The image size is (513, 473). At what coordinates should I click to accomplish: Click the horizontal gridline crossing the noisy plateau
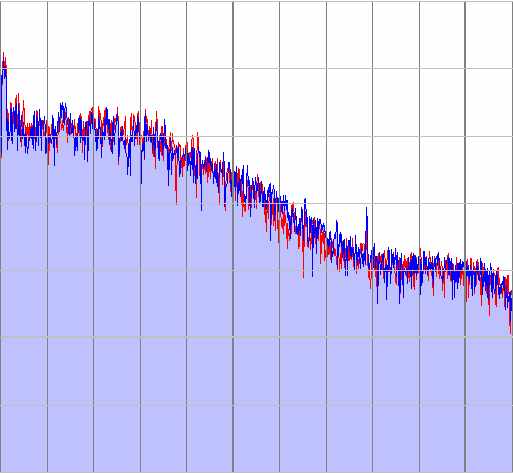(x=256, y=136)
